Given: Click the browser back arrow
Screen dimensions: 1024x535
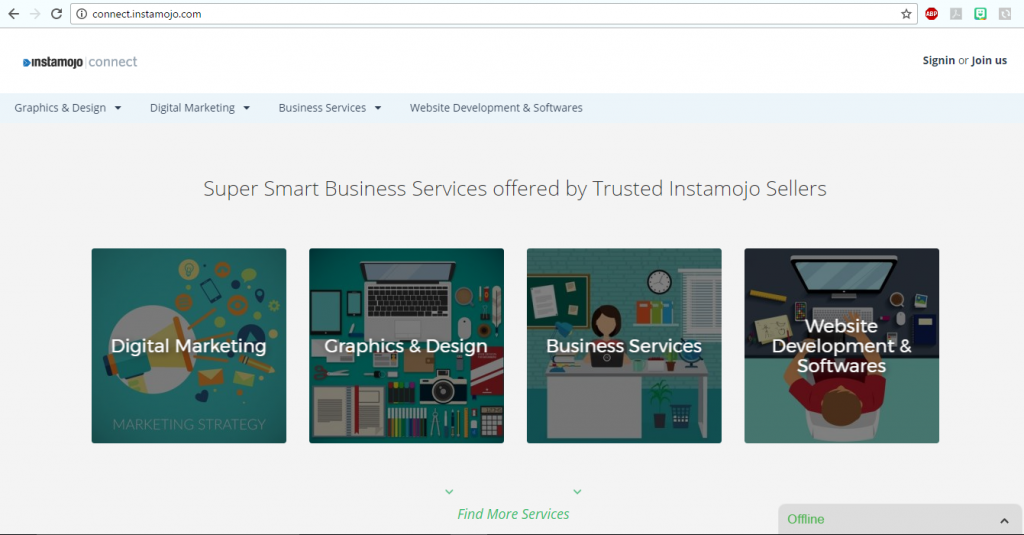Looking at the screenshot, I should (13, 14).
